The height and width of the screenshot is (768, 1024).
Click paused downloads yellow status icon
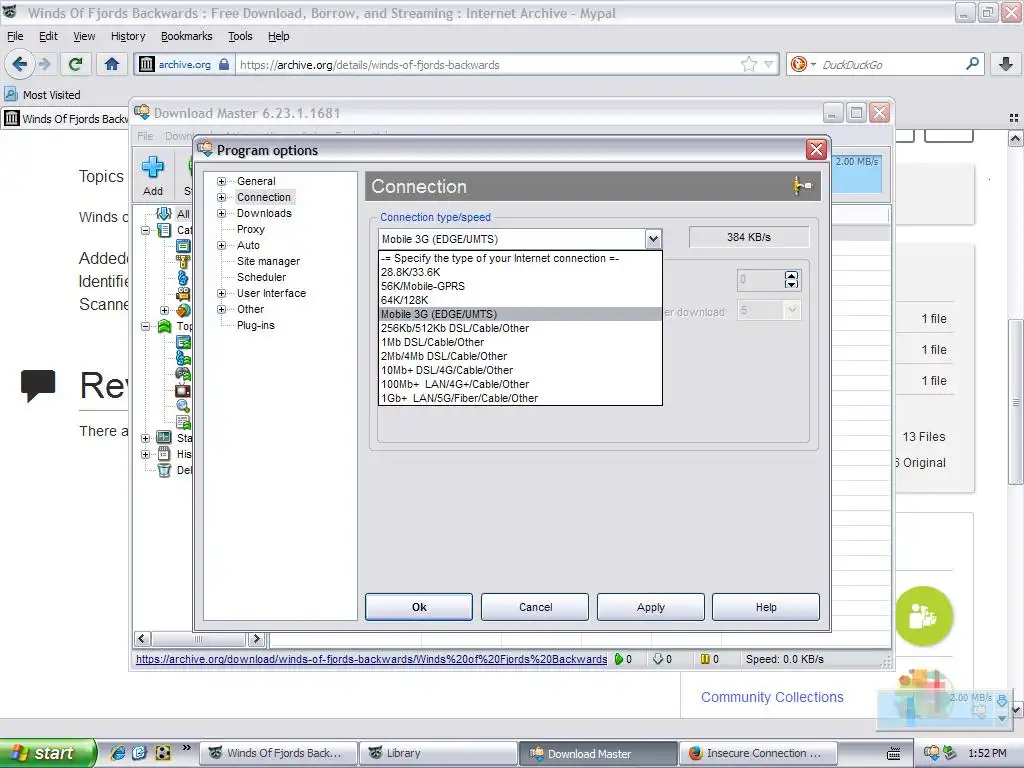coord(705,660)
